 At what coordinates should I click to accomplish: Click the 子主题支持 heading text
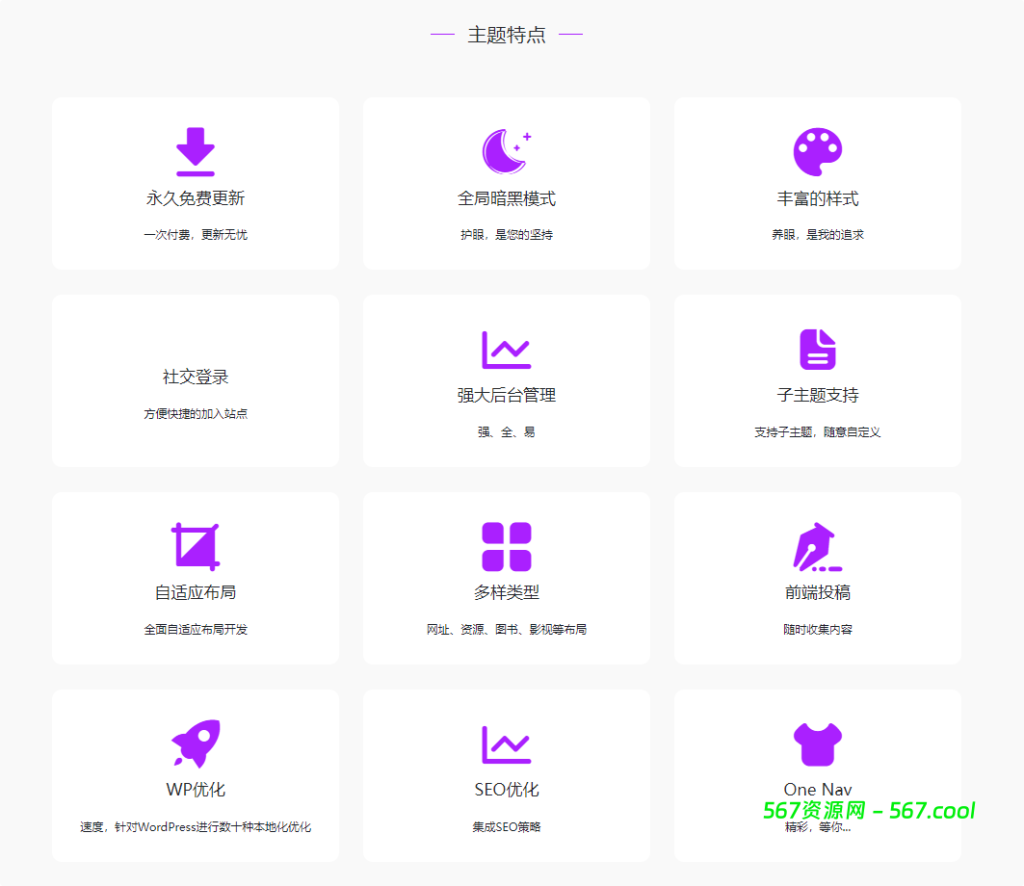817,396
